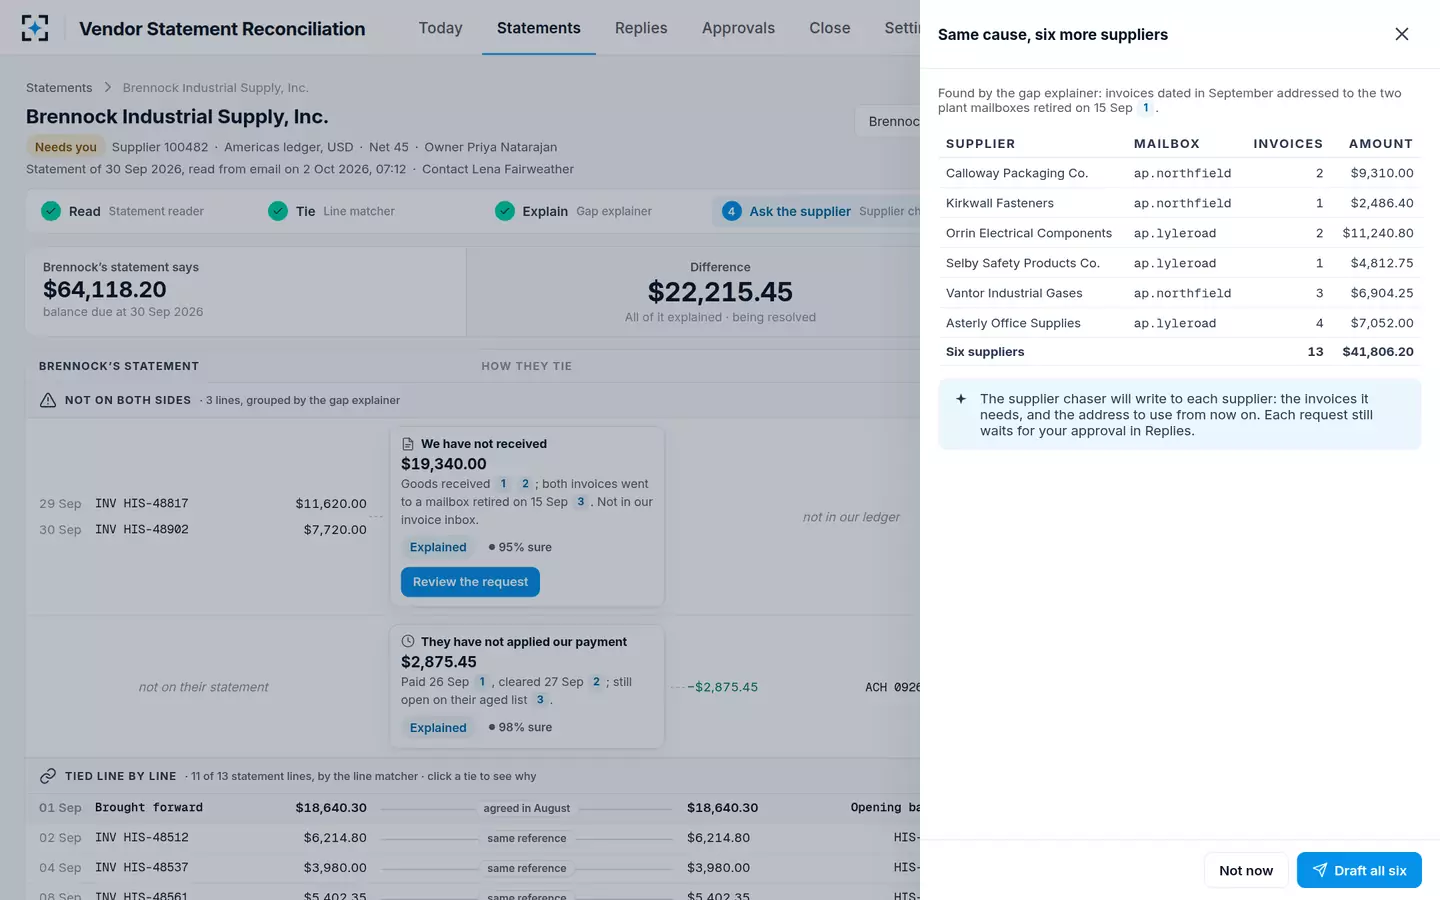Select Orrin Electrical Components supplier
The height and width of the screenshot is (900, 1440).
click(1180, 233)
